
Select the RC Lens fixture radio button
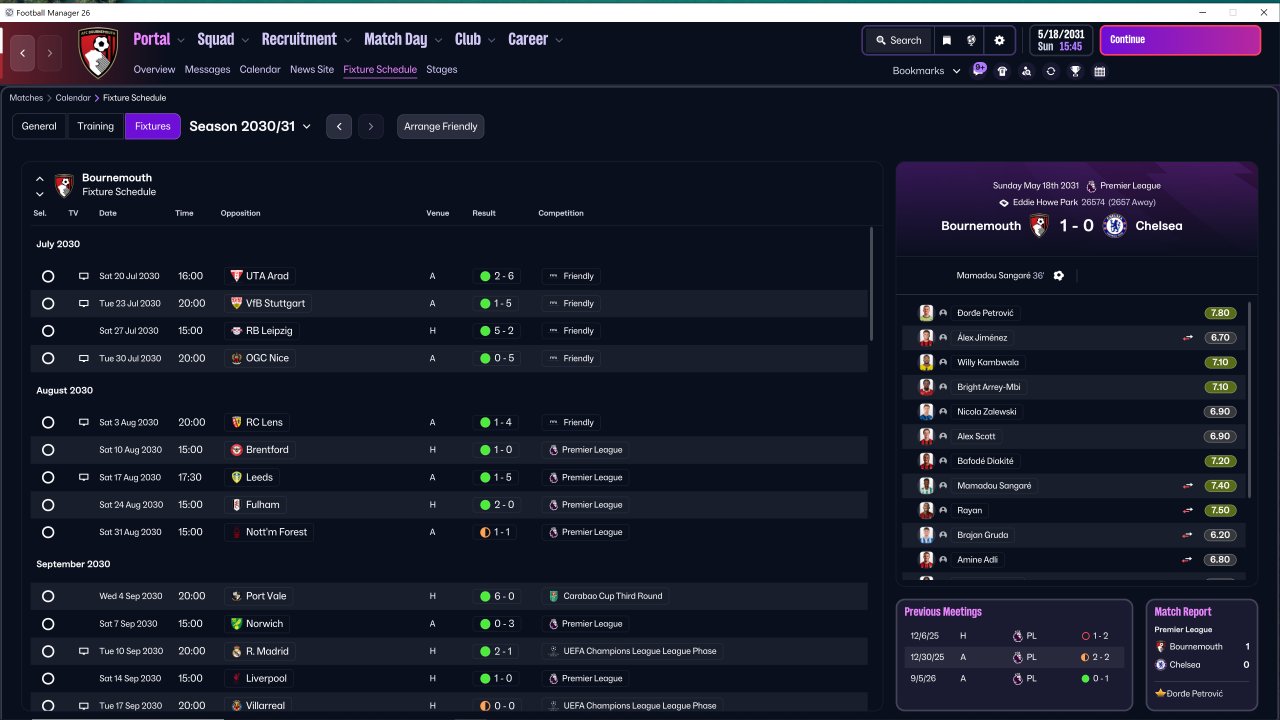coord(47,422)
